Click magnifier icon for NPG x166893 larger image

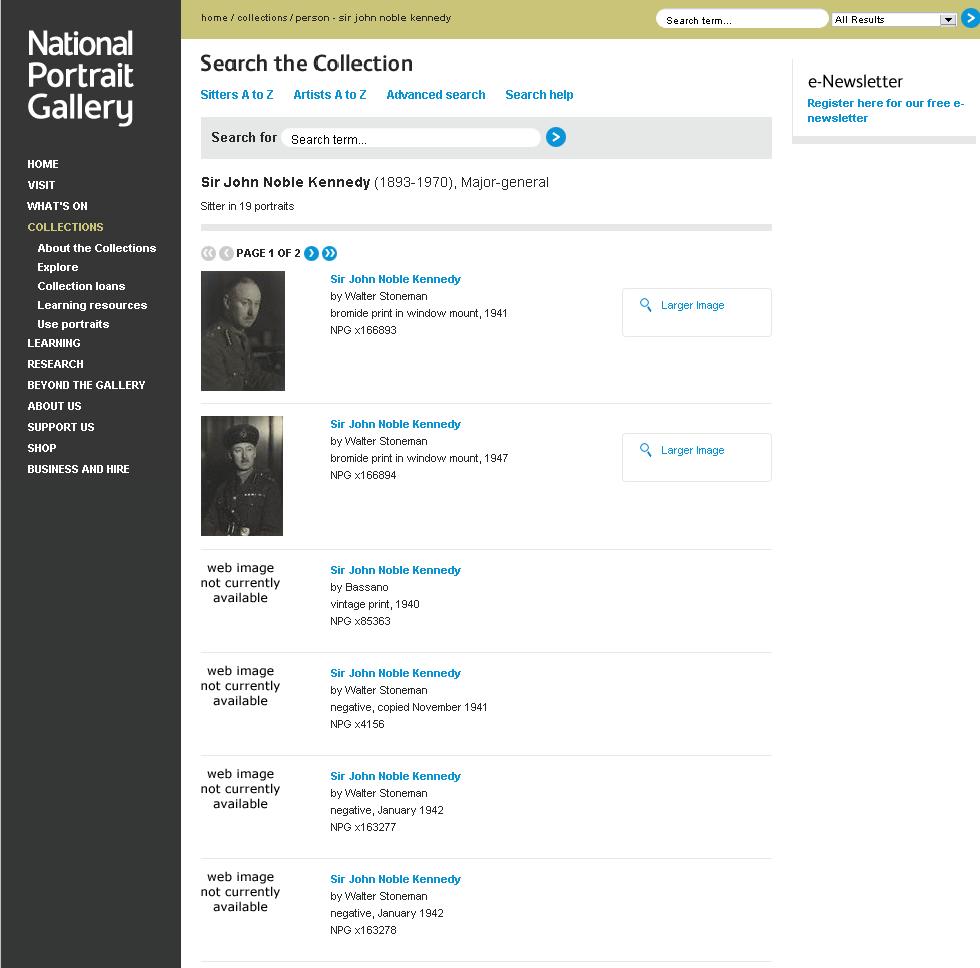click(646, 305)
